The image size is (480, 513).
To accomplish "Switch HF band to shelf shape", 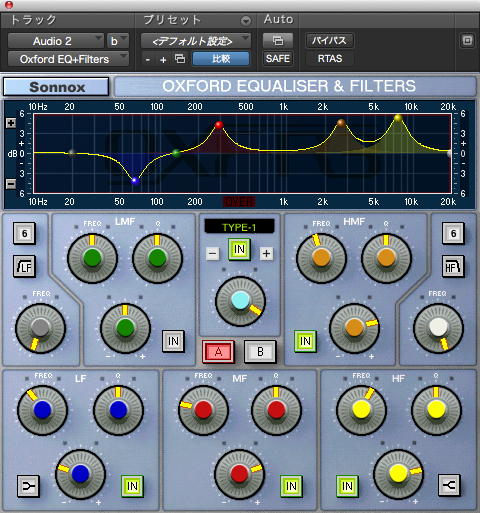I will [449, 485].
